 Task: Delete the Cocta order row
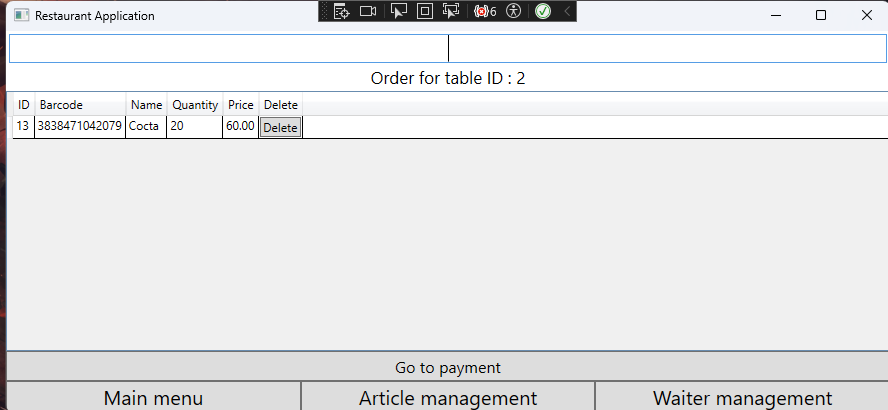(280, 127)
